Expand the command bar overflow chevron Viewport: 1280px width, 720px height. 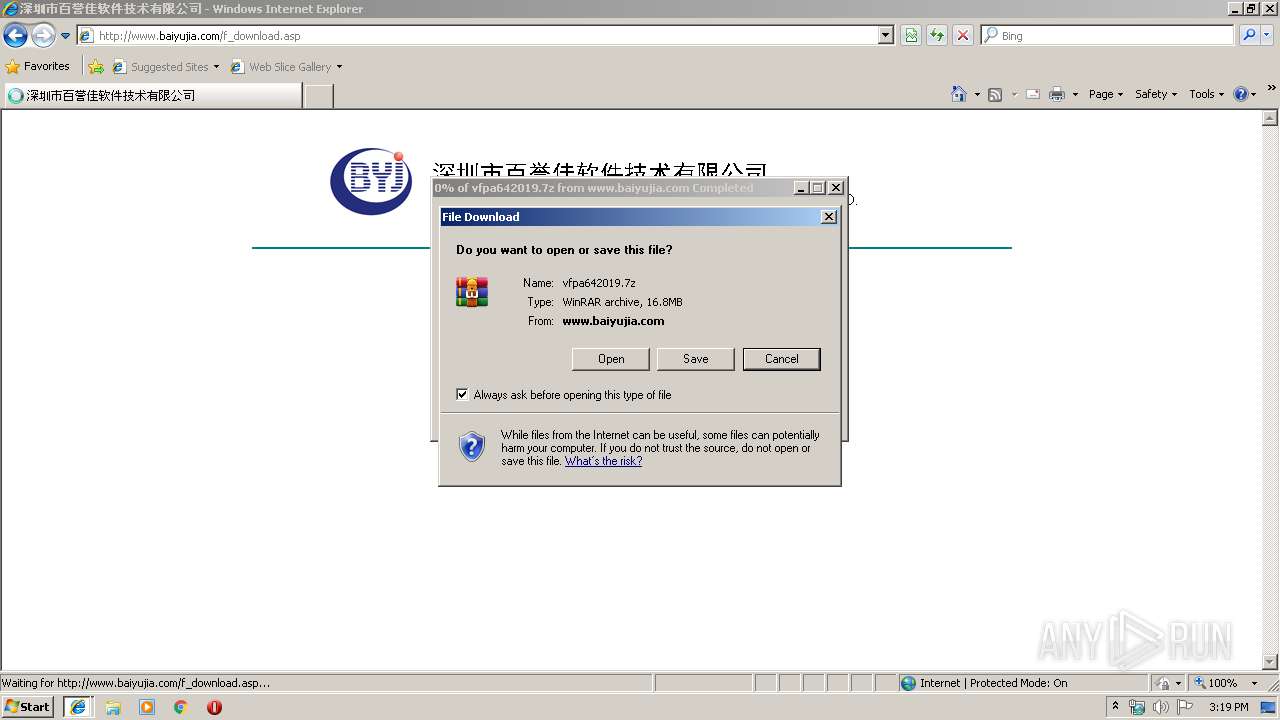pyautogui.click(x=1271, y=88)
